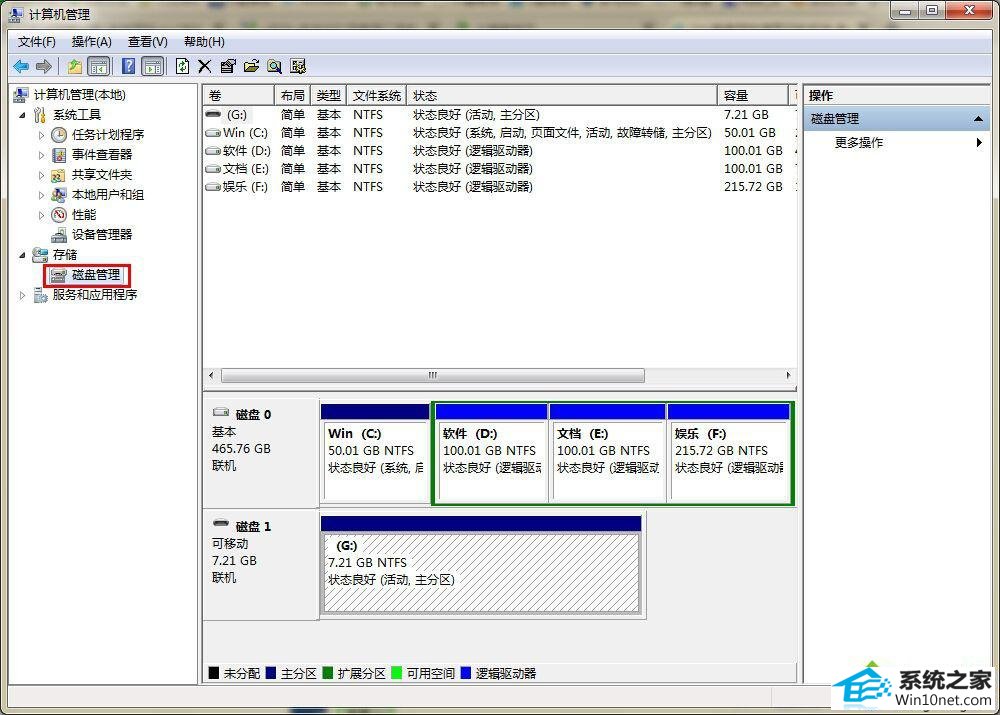Sort by the 类型 column header

click(328, 96)
